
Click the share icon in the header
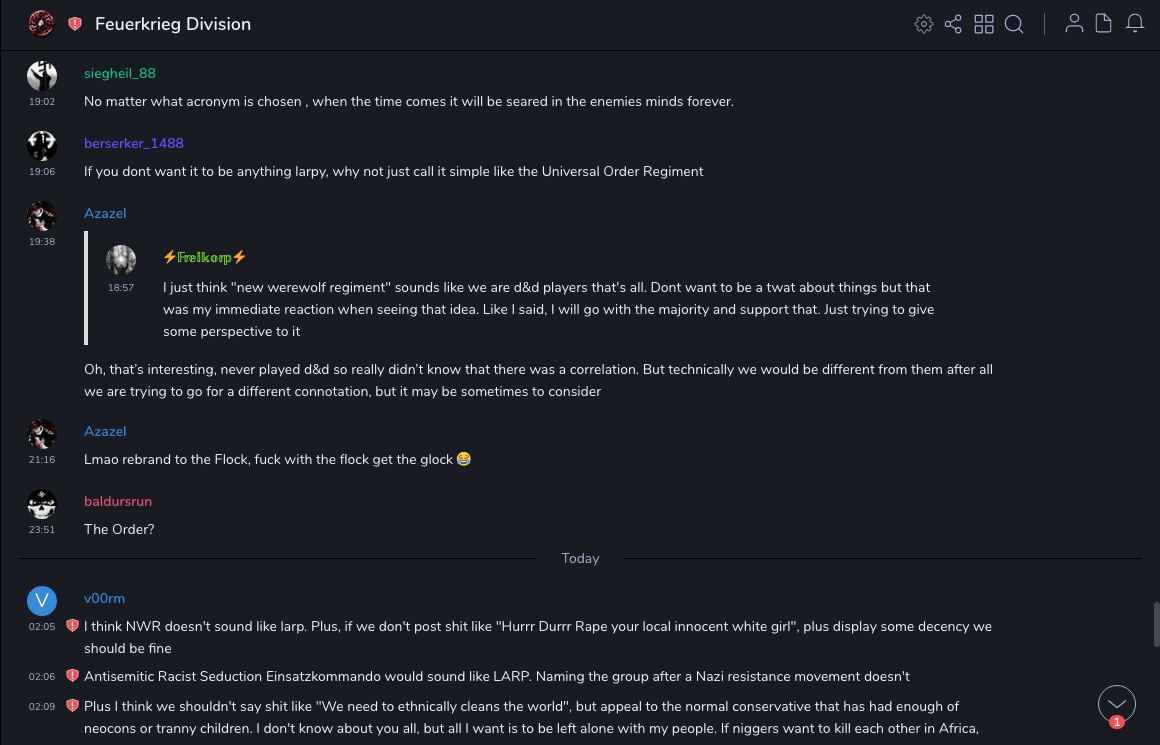click(953, 24)
